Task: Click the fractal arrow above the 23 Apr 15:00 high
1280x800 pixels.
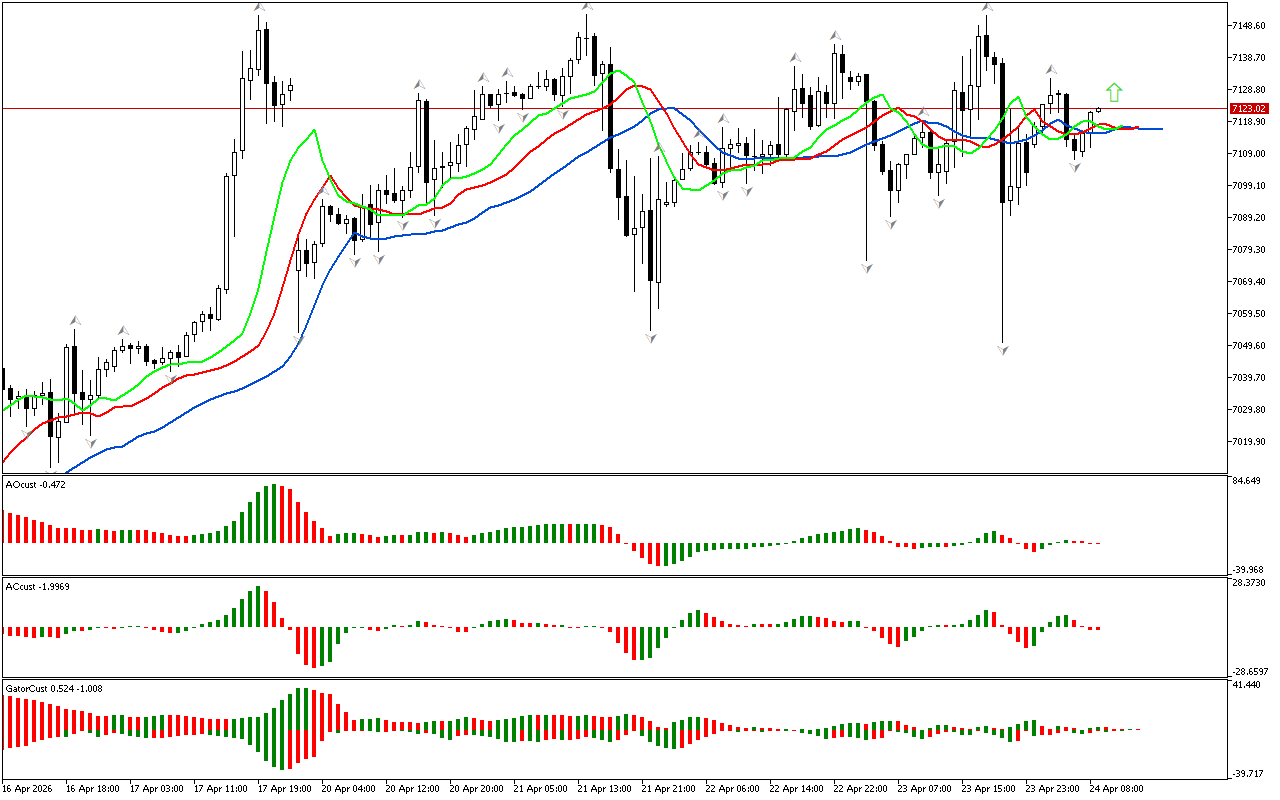Action: [987, 8]
